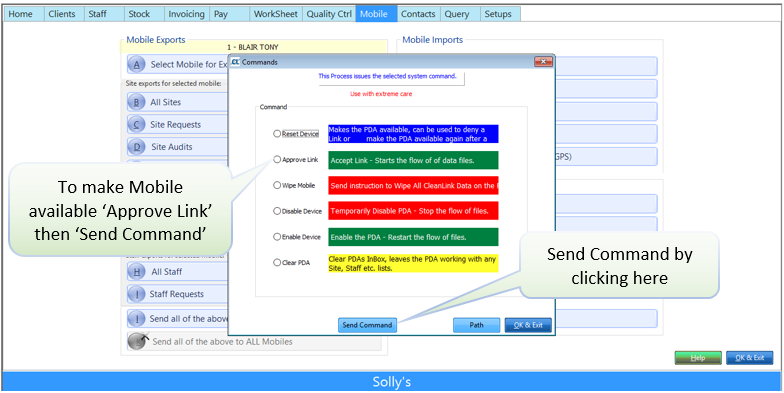The image size is (784, 393).
Task: Select the Reset Device radio option
Action: point(276,134)
